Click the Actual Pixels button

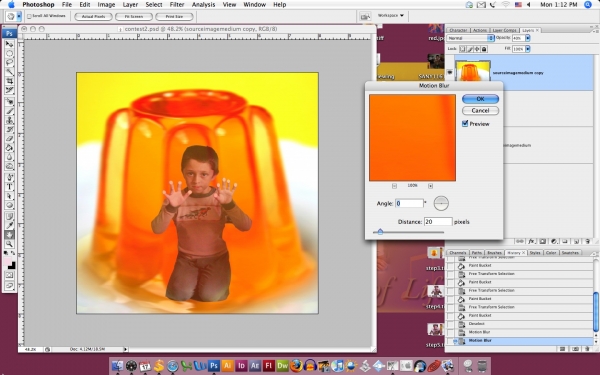[x=93, y=16]
